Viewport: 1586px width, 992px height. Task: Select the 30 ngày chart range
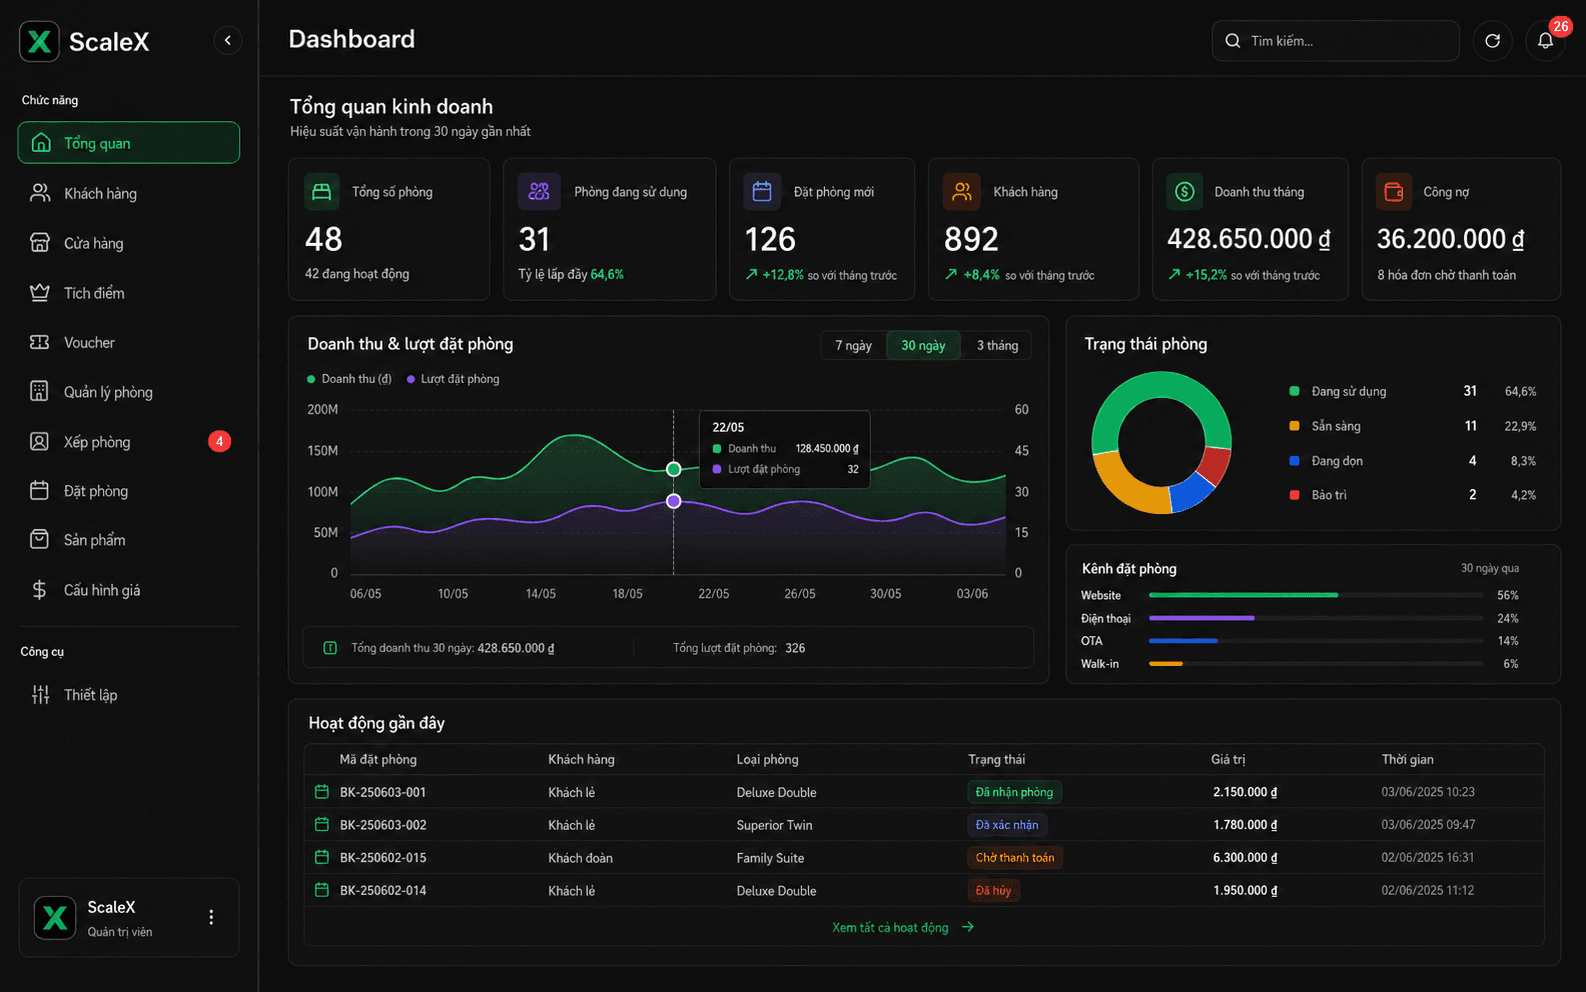pyautogui.click(x=923, y=345)
